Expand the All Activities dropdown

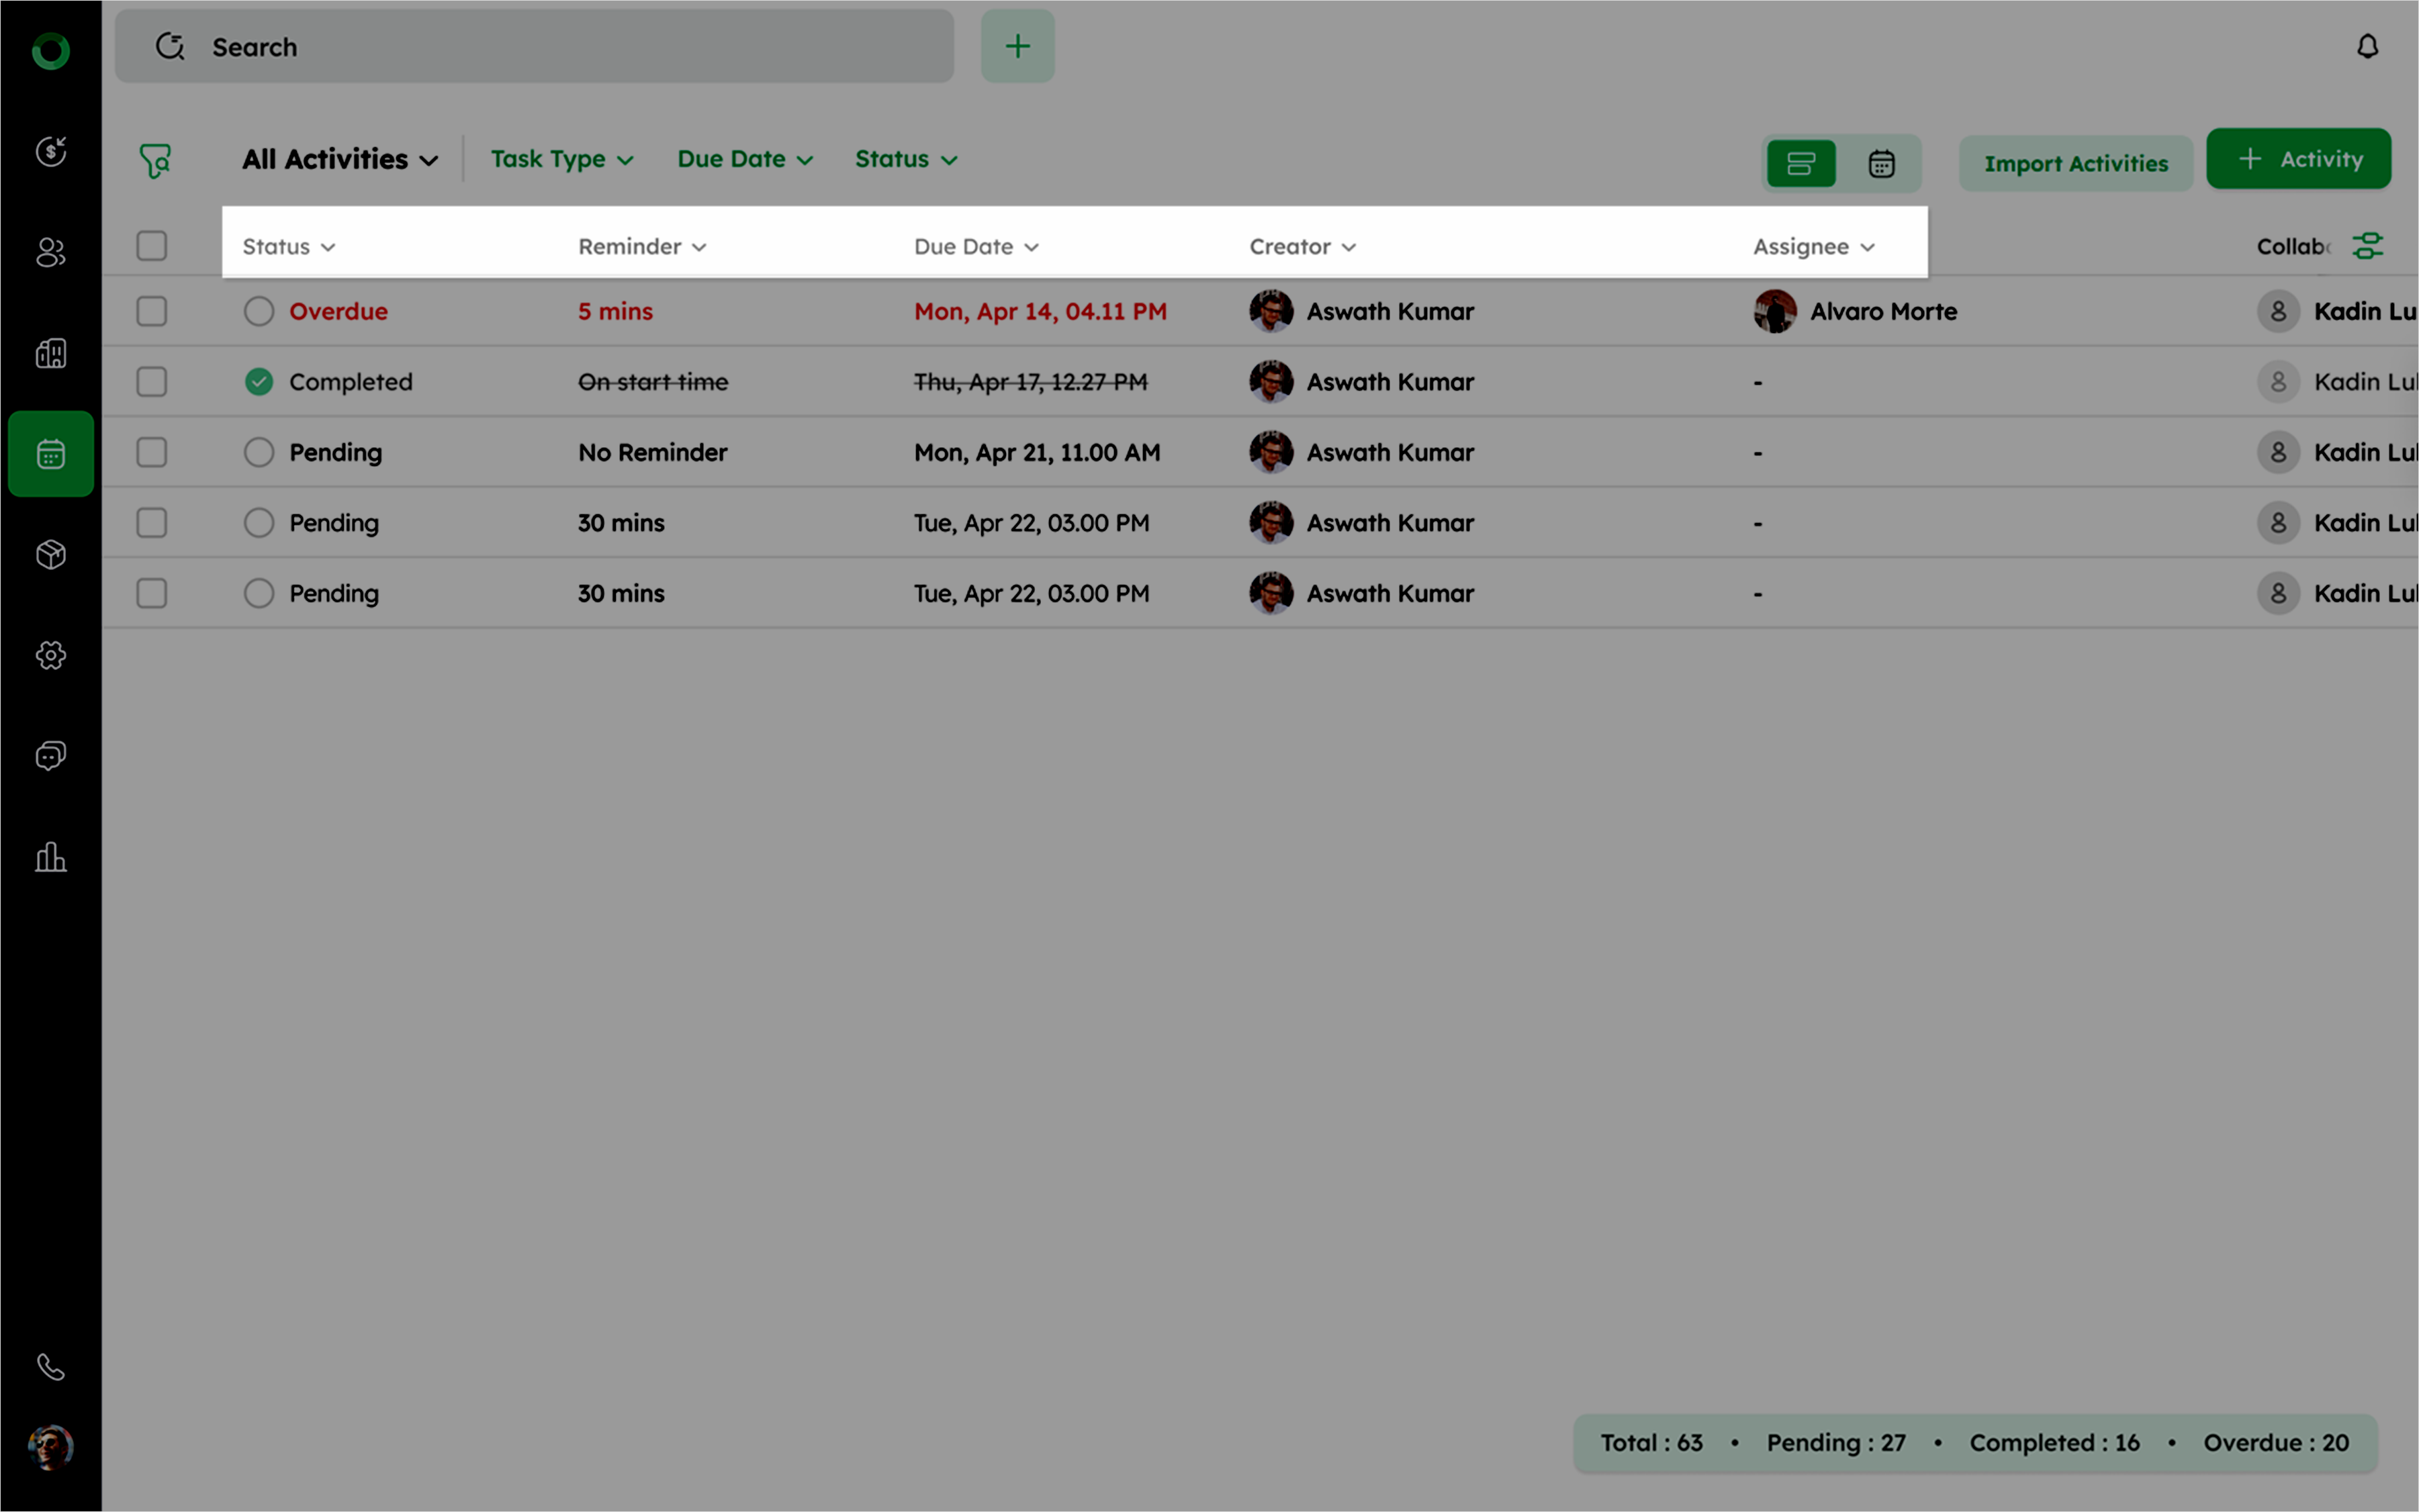pyautogui.click(x=340, y=160)
